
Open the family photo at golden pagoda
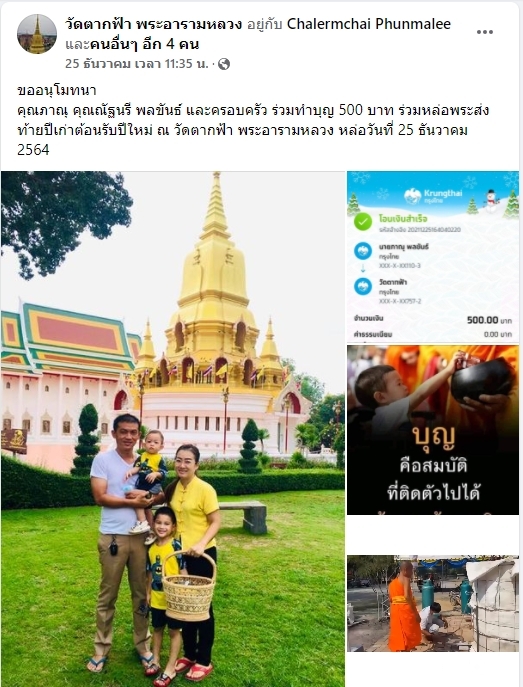173,428
